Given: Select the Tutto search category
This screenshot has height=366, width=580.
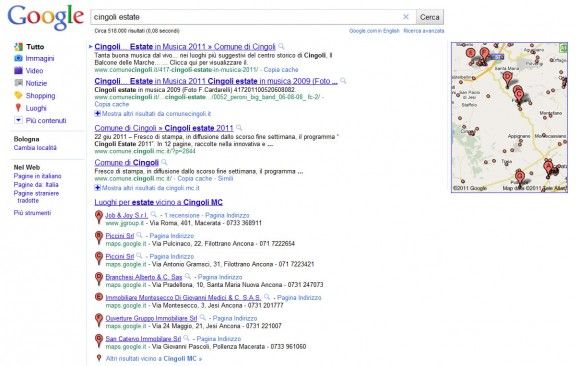Looking at the screenshot, I should coord(35,47).
